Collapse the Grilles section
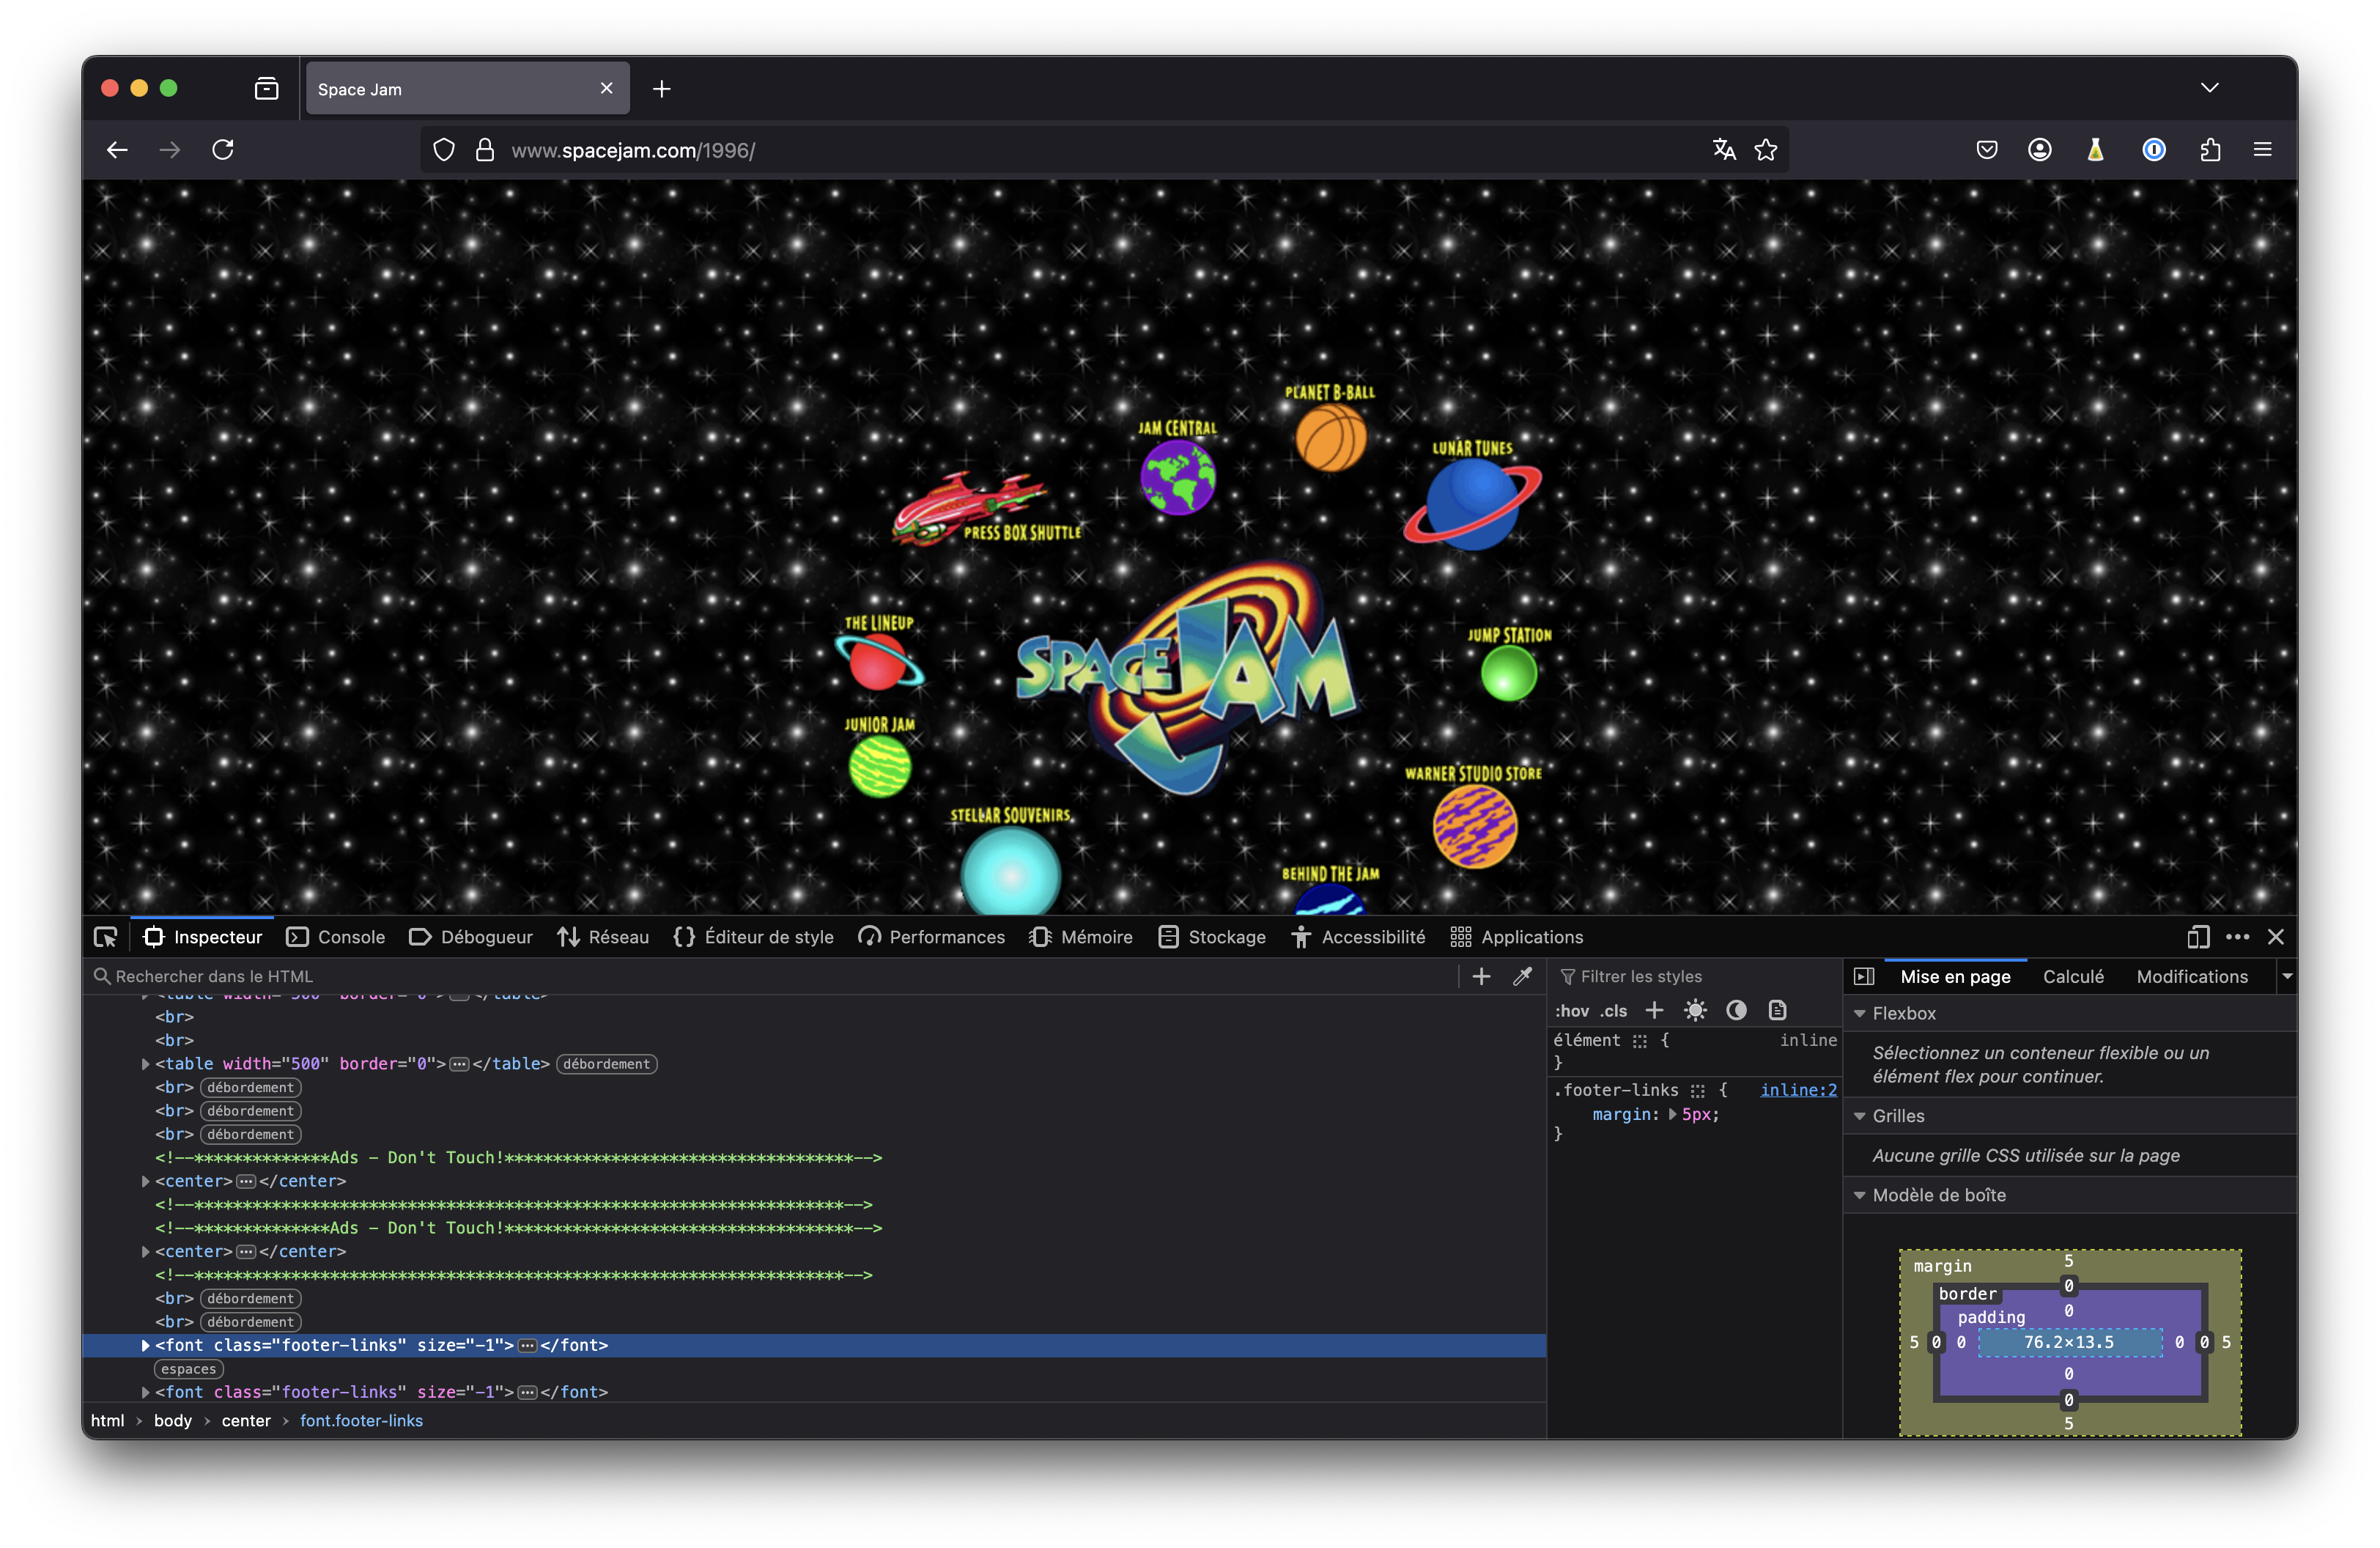This screenshot has width=2380, height=1548. pyautogui.click(x=1860, y=1116)
